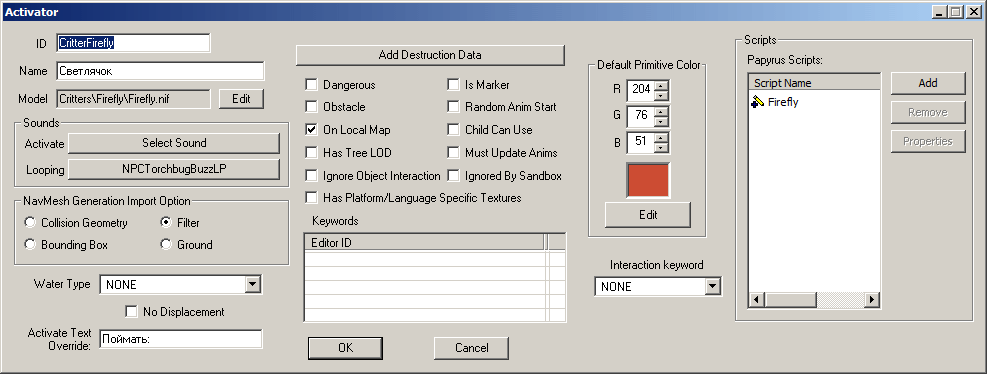
Task: Choose Bounding Box navmesh option
Action: 30,245
